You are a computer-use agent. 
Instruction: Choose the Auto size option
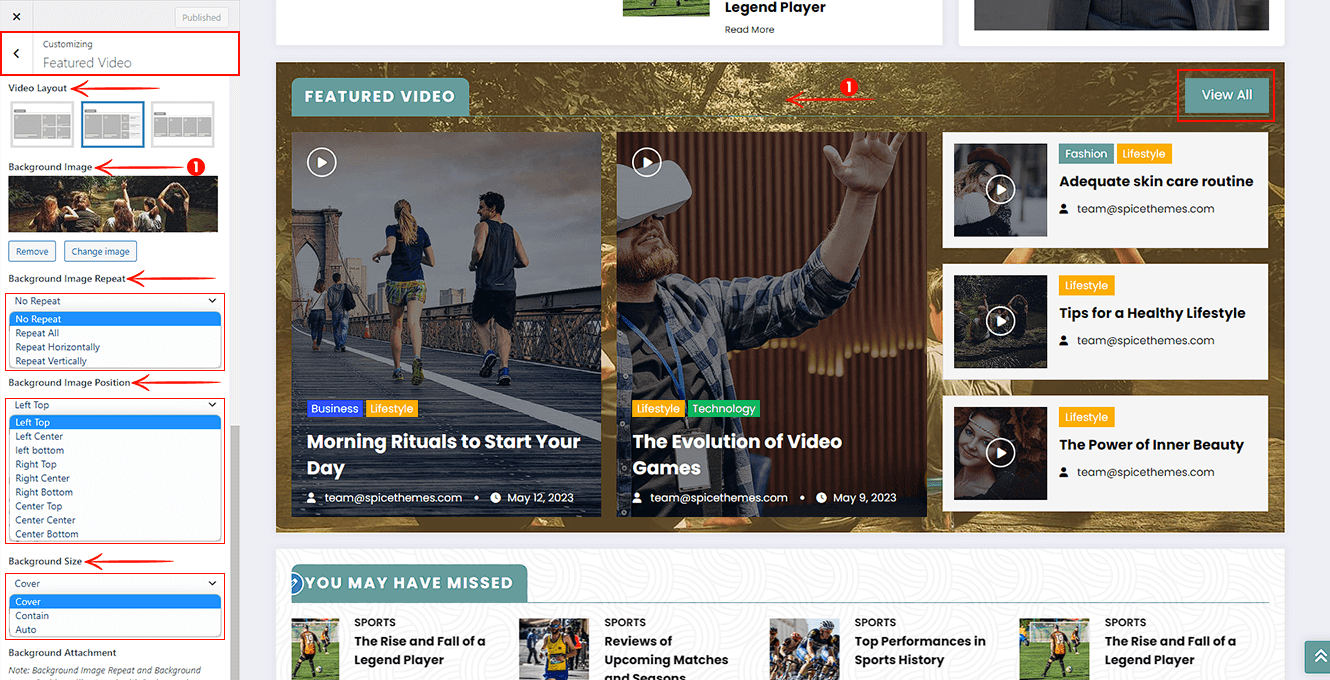[115, 630]
